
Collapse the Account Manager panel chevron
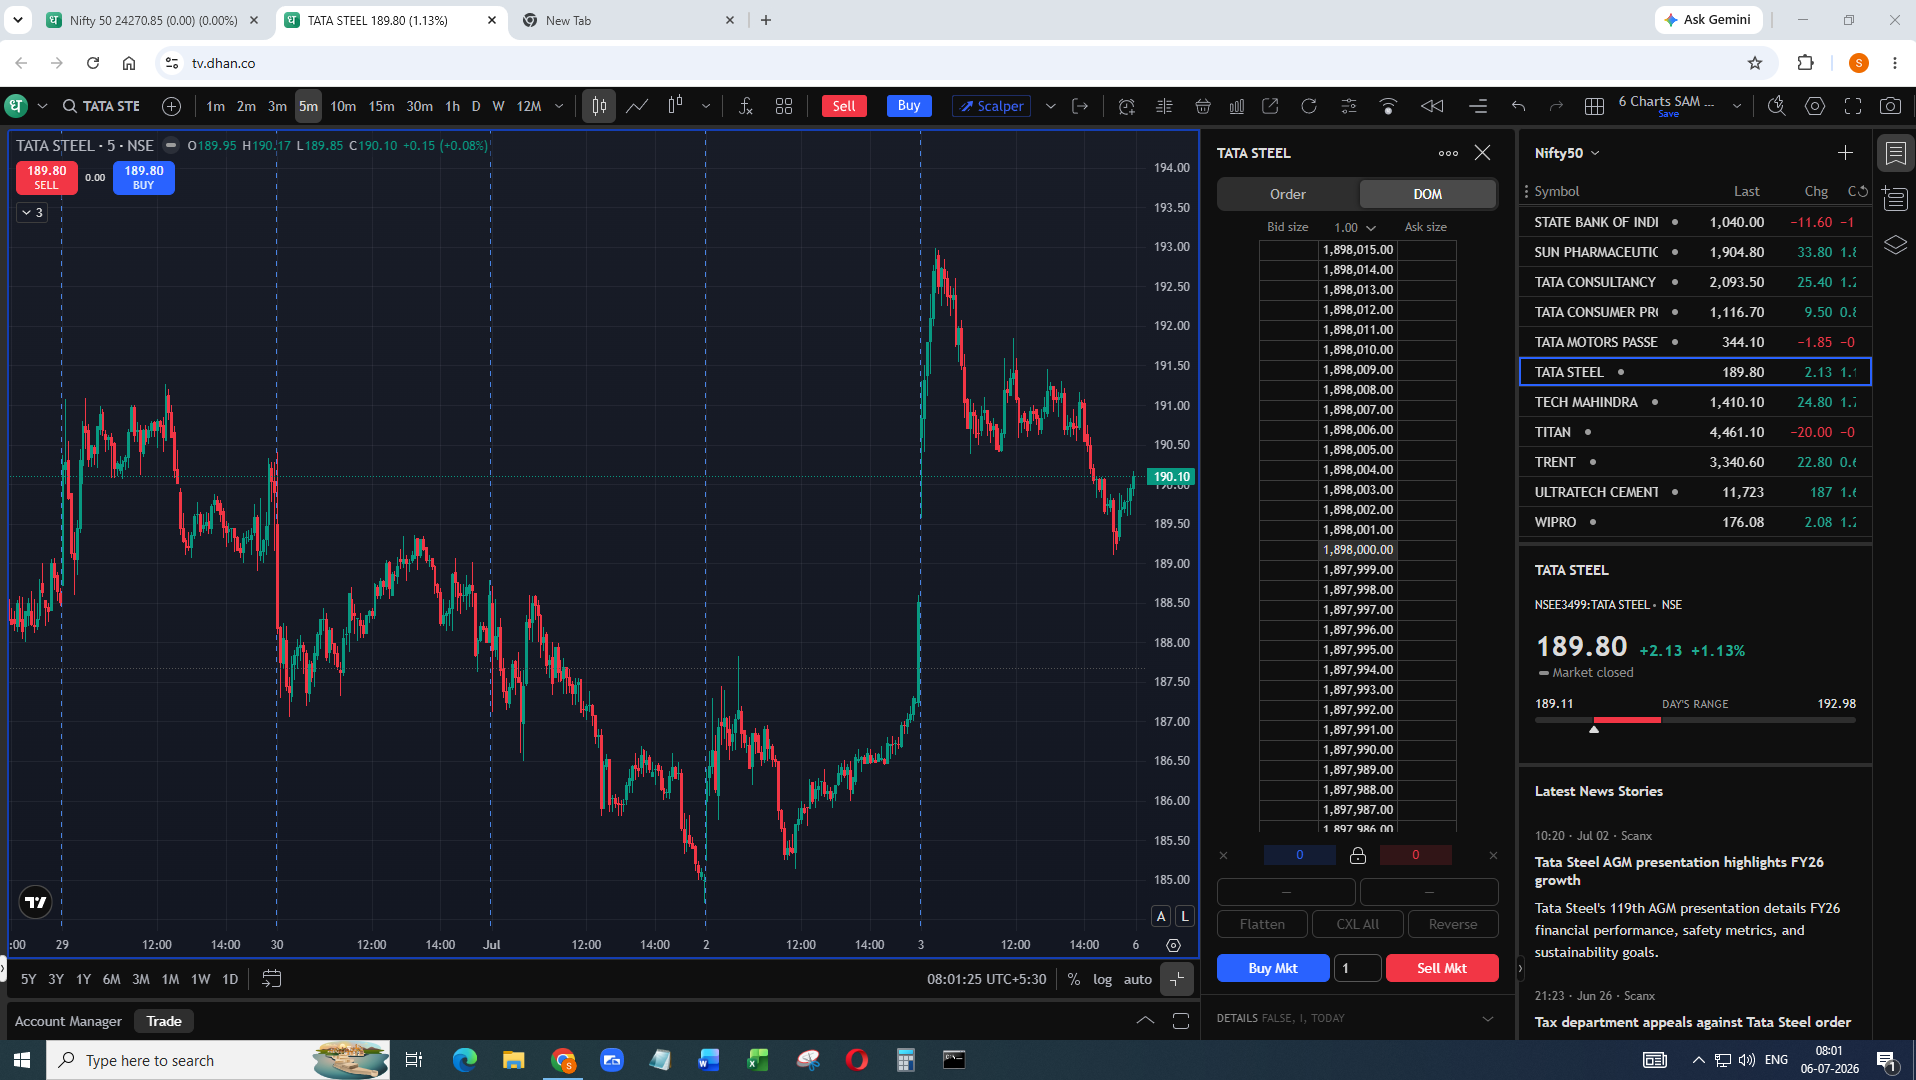(1145, 1021)
